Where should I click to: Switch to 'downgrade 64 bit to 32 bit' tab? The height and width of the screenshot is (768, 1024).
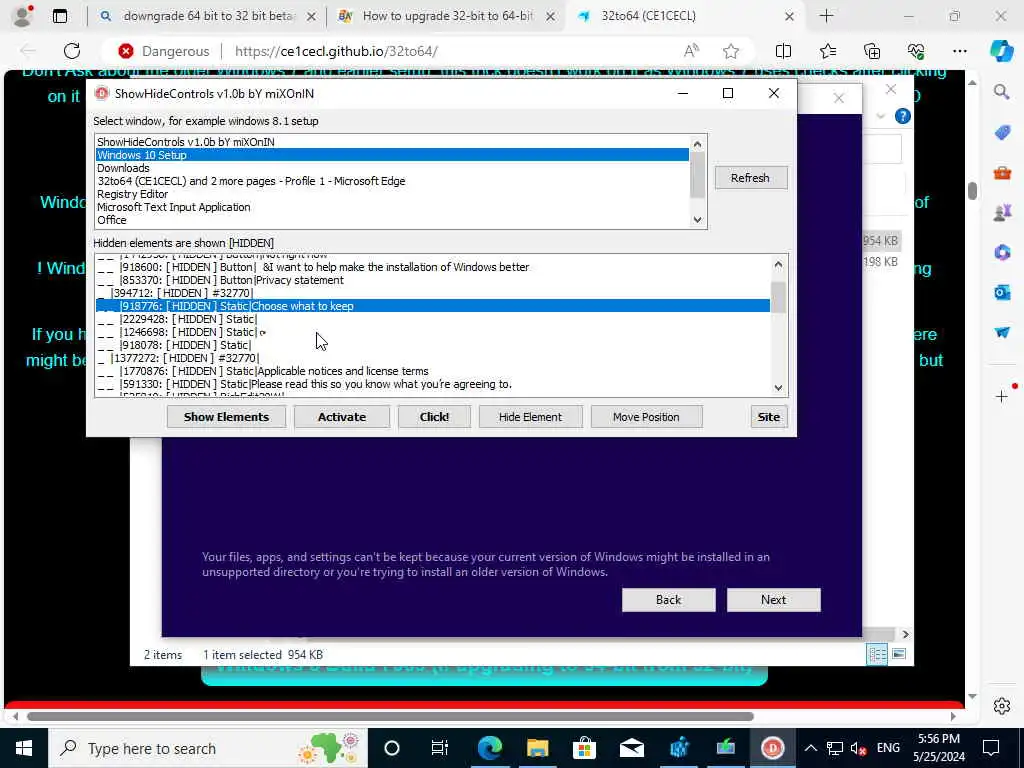(x=209, y=16)
